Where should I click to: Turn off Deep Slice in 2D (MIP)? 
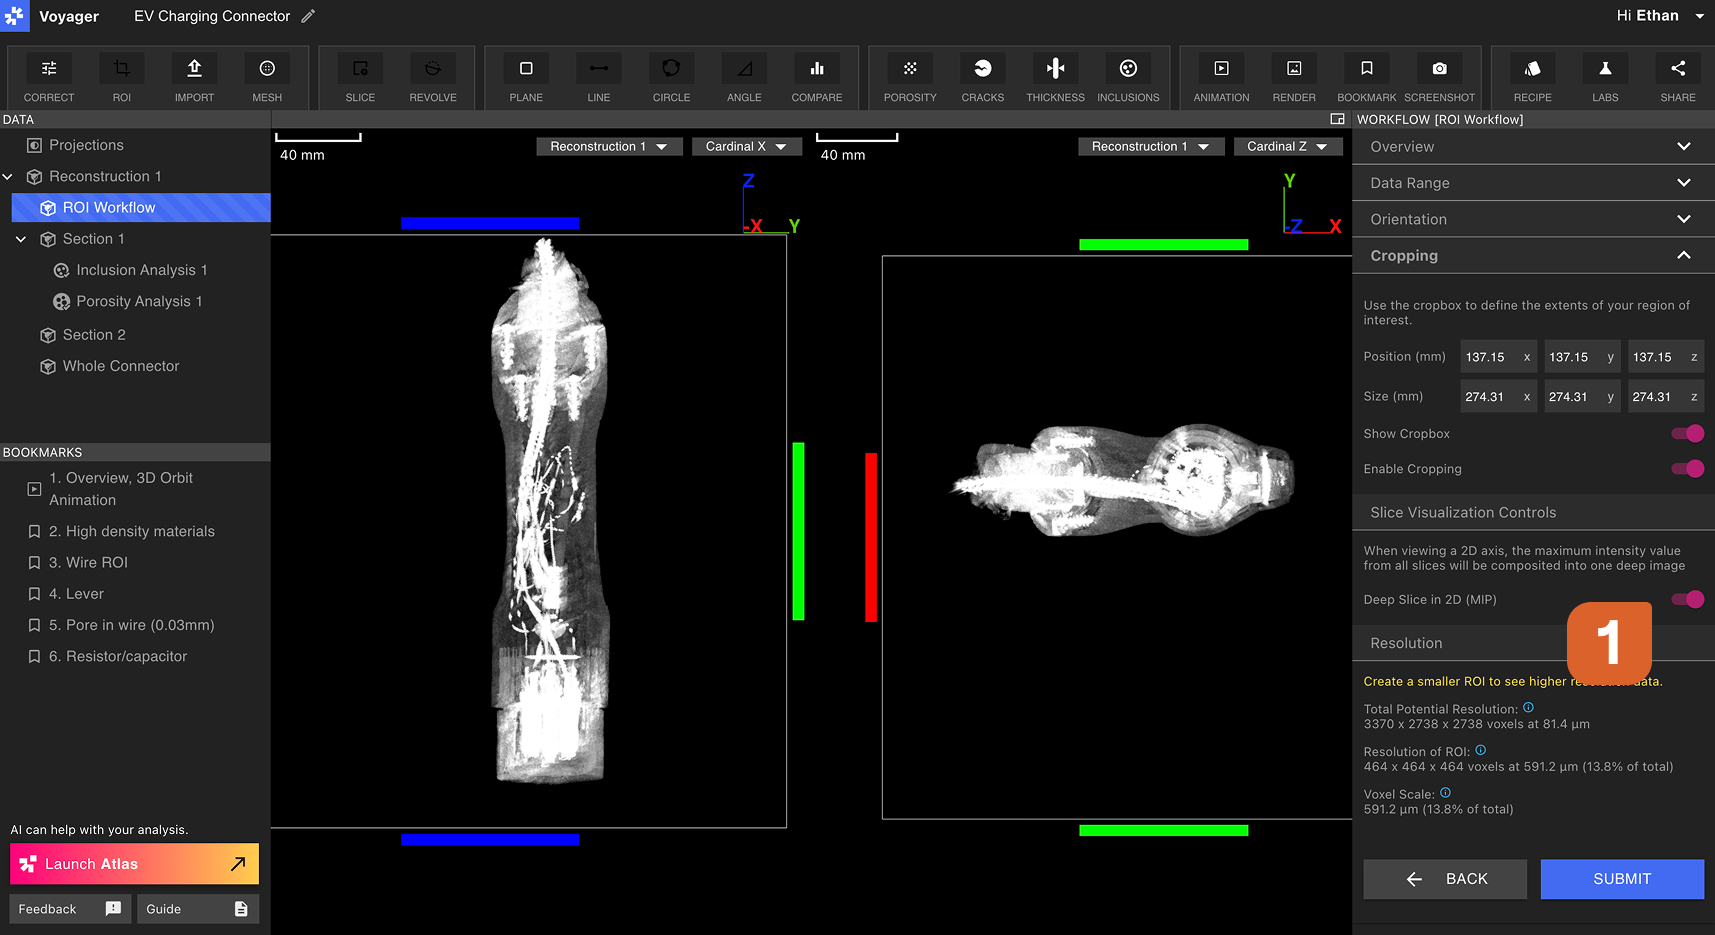(1687, 600)
